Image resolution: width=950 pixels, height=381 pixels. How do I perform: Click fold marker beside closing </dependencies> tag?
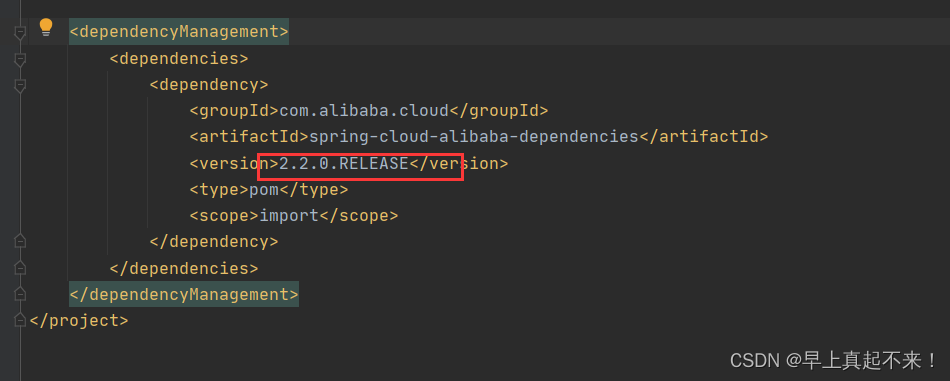point(20,267)
